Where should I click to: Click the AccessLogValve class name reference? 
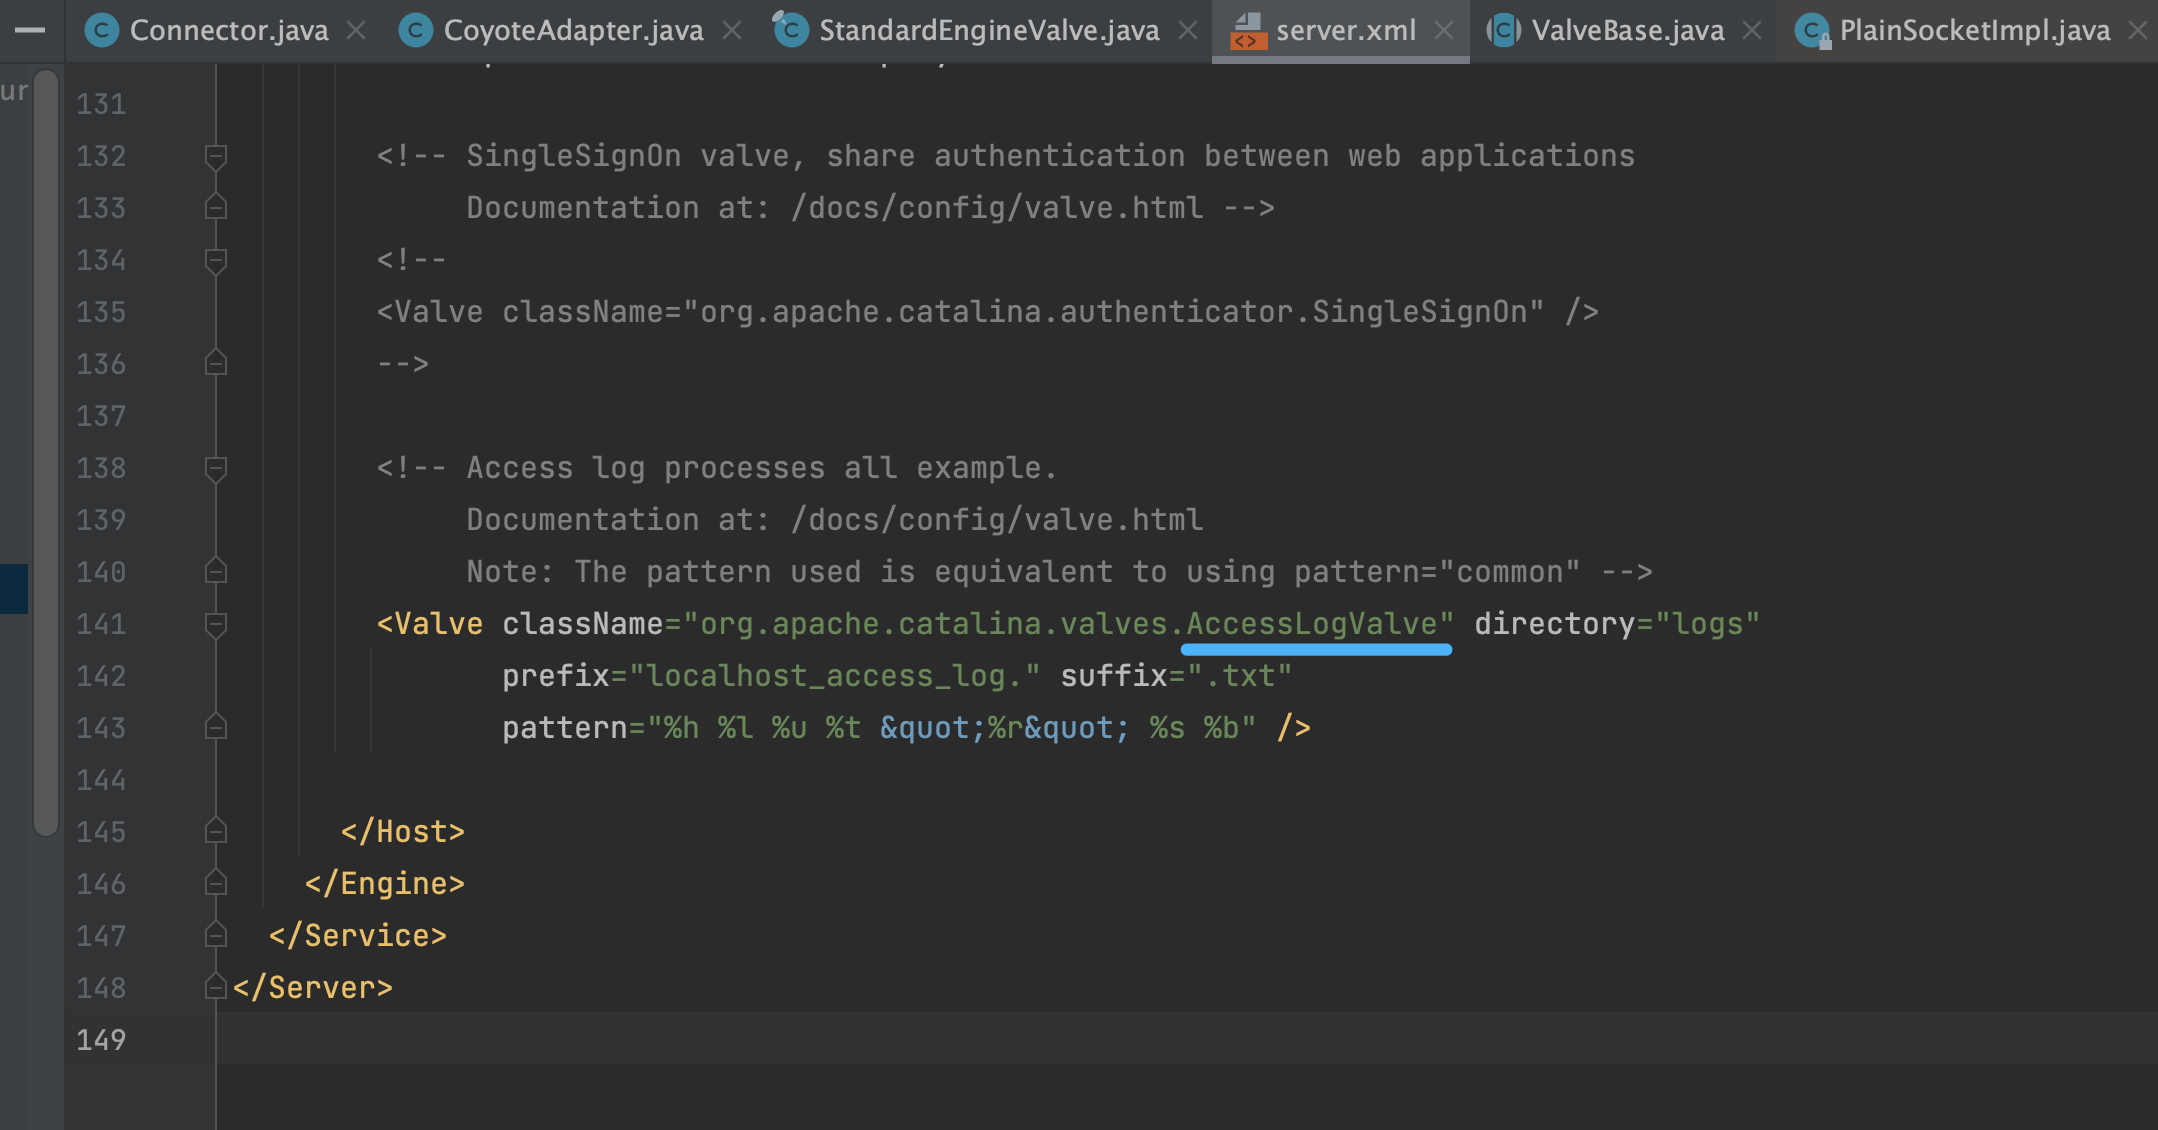pos(1312,624)
